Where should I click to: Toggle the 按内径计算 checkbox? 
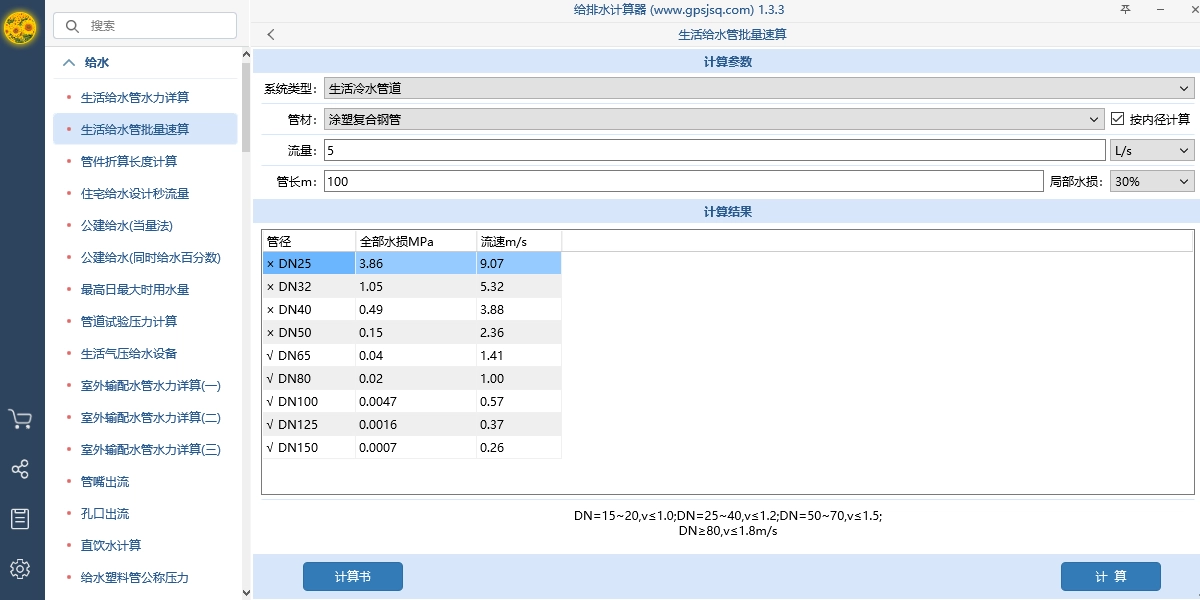1117,118
